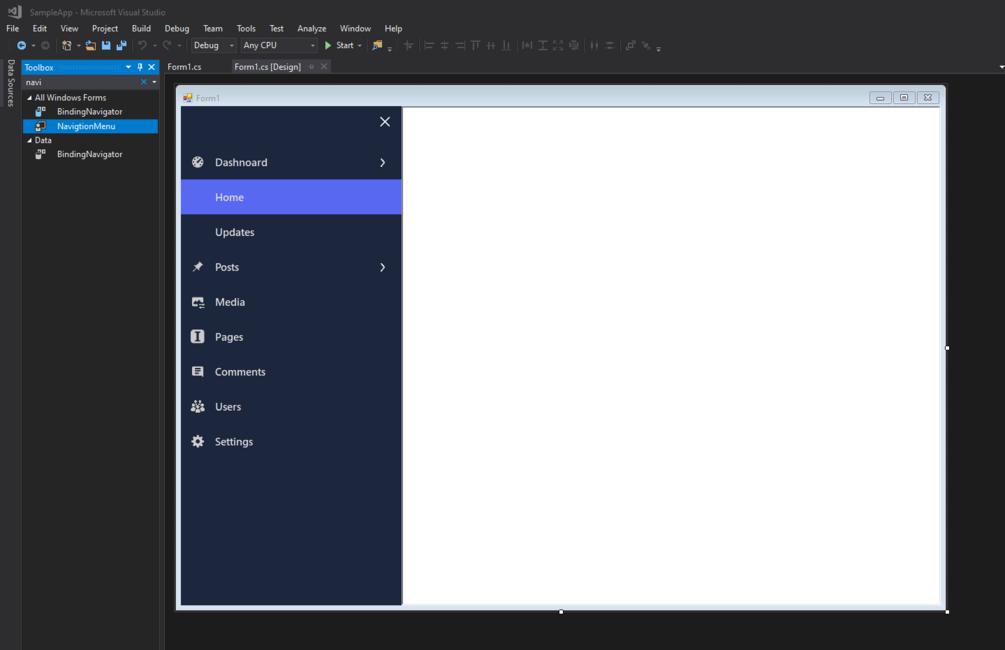Open the Build menu
Image resolution: width=1005 pixels, height=650 pixels.
point(141,28)
